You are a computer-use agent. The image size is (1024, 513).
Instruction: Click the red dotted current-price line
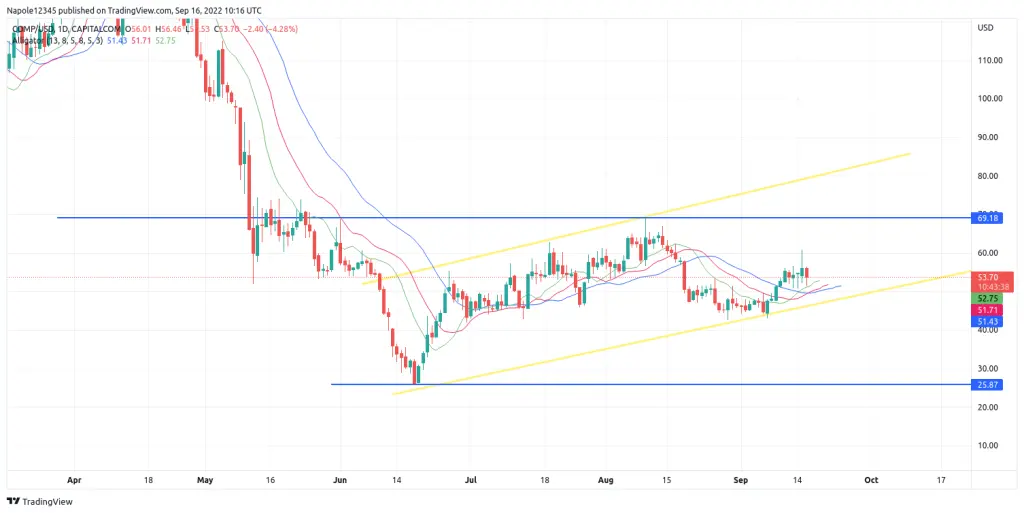(488, 277)
